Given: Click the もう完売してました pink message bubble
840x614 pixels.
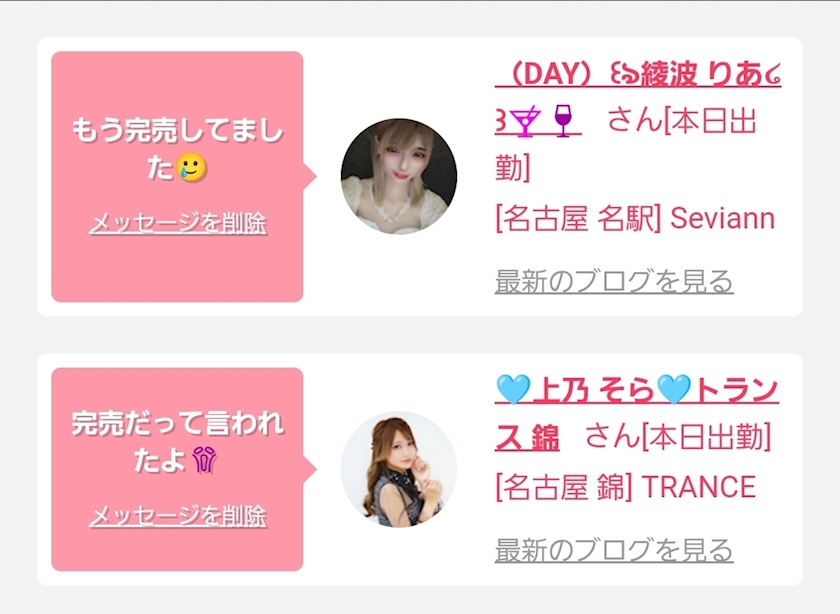Looking at the screenshot, I should point(177,177).
